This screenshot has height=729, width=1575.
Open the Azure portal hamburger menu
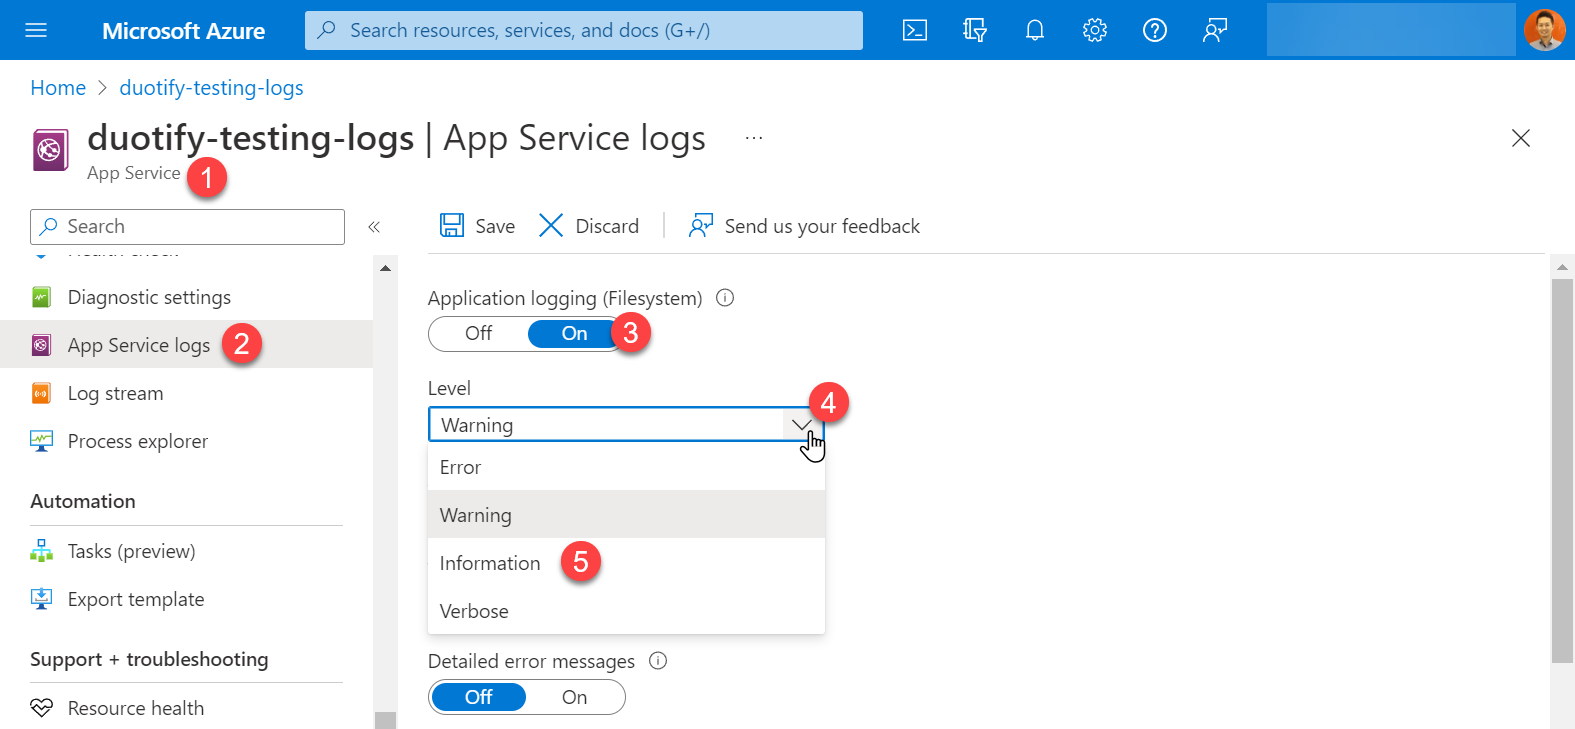[x=36, y=30]
